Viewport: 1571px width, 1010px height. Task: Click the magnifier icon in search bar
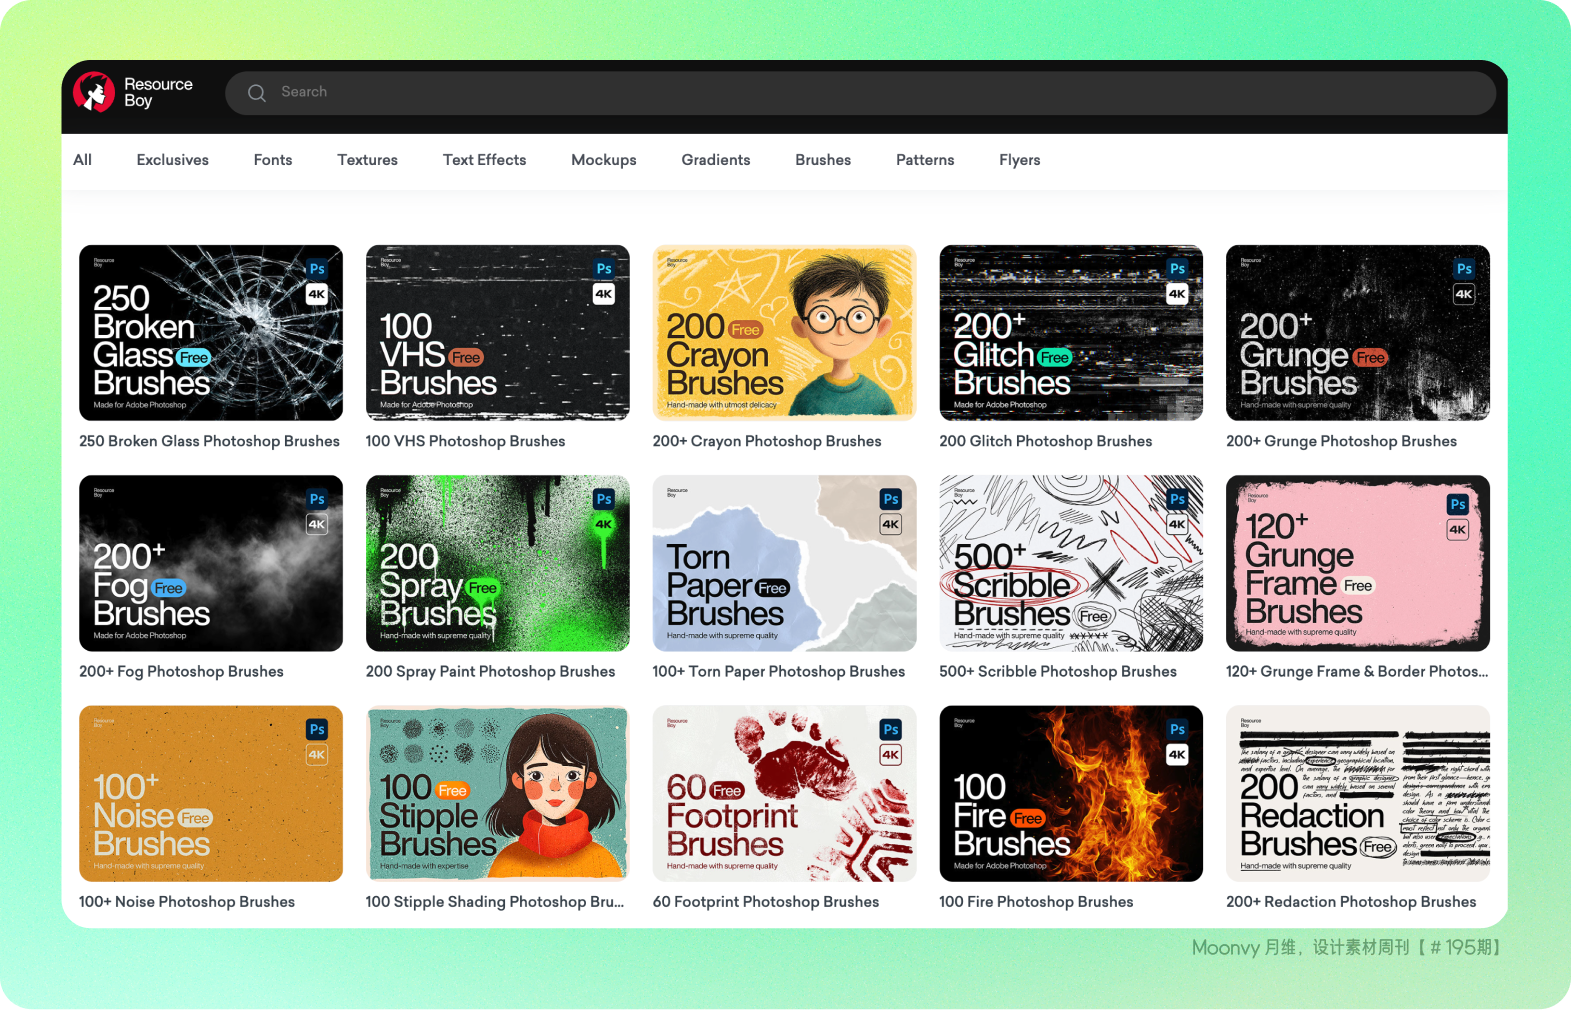257,93
